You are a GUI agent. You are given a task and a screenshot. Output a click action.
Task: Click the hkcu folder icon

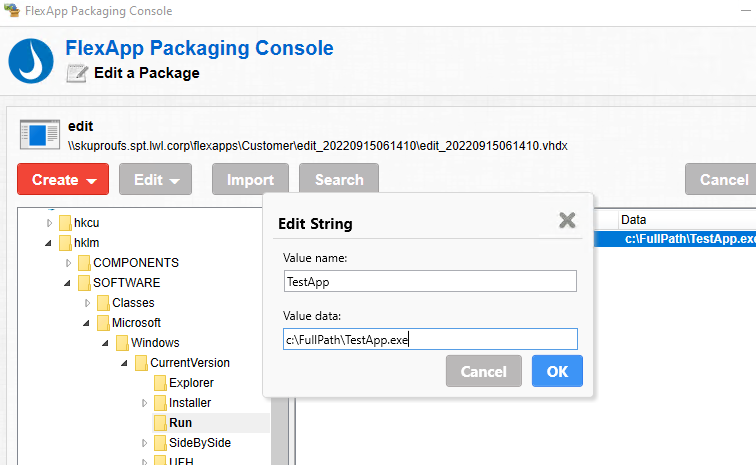(x=65, y=223)
